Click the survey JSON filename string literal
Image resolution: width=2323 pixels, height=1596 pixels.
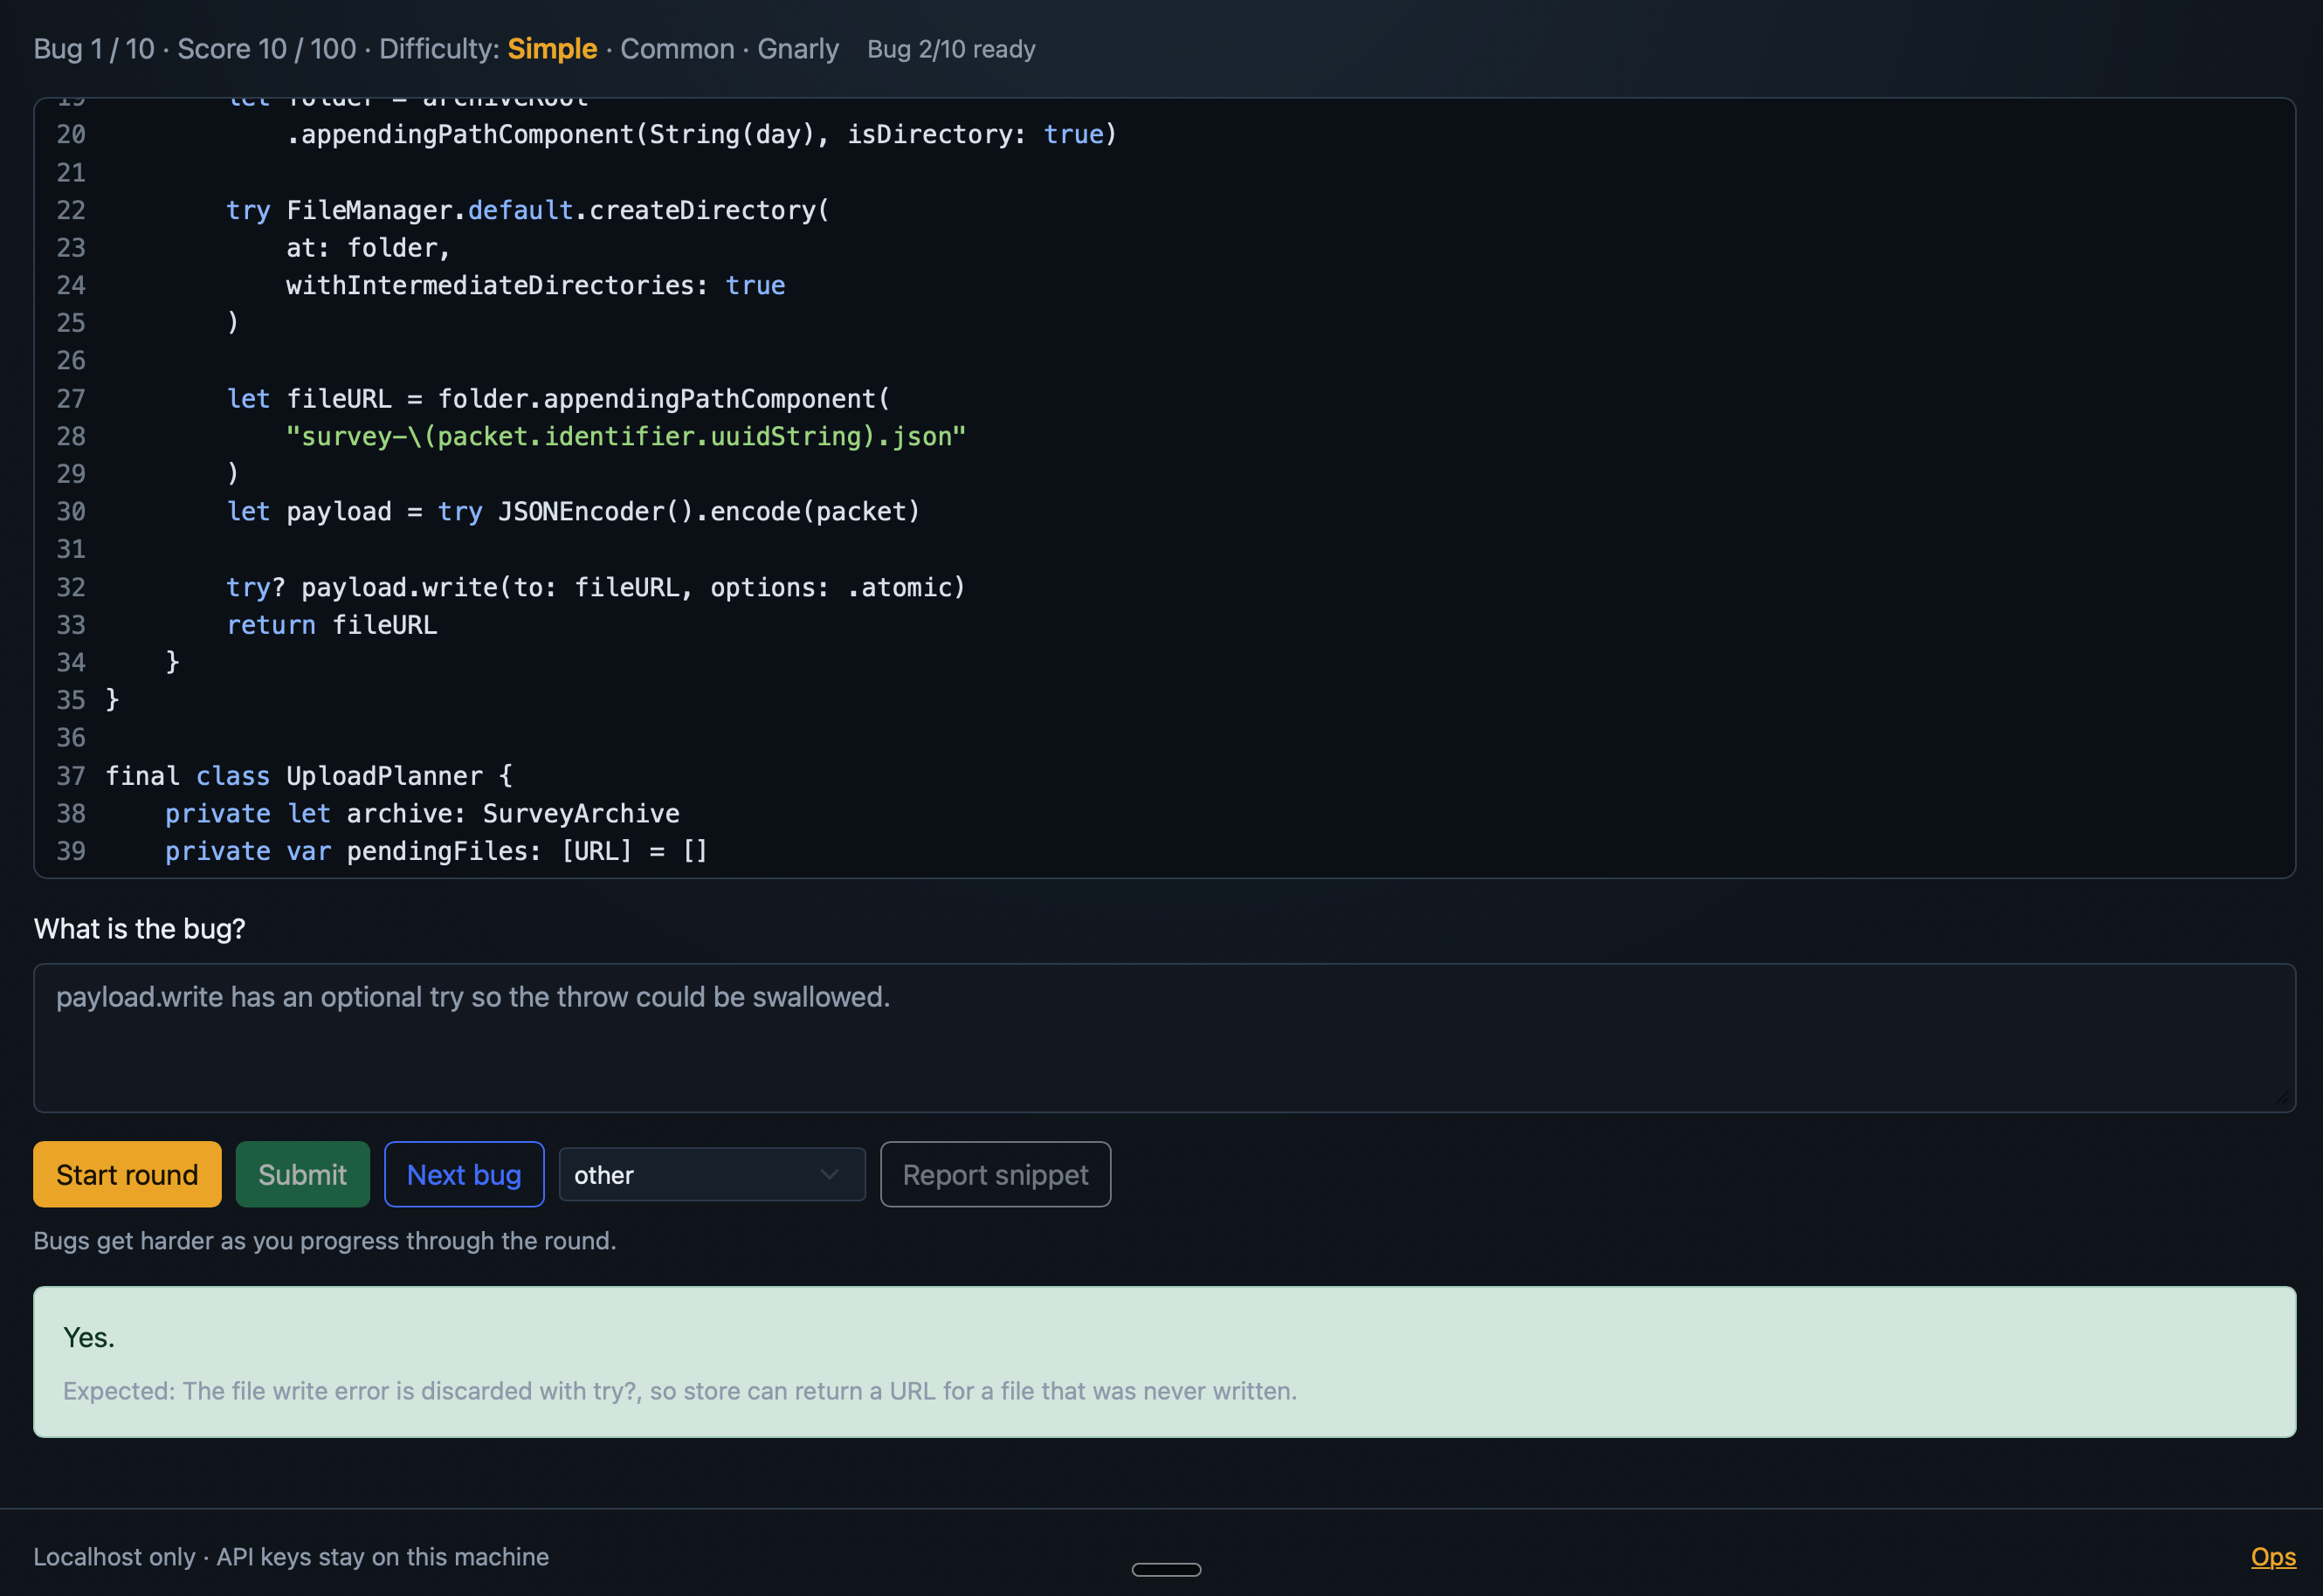[x=626, y=436]
